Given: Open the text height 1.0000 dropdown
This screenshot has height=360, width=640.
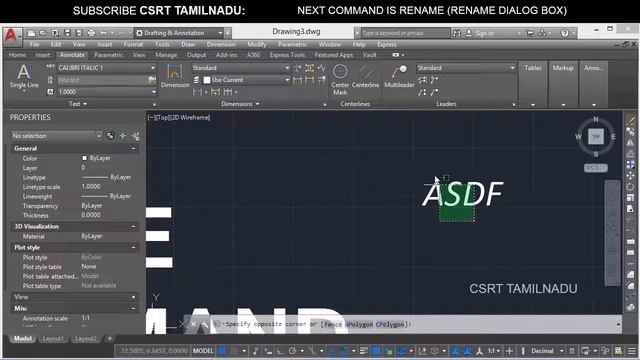Looking at the screenshot, I should click(153, 92).
